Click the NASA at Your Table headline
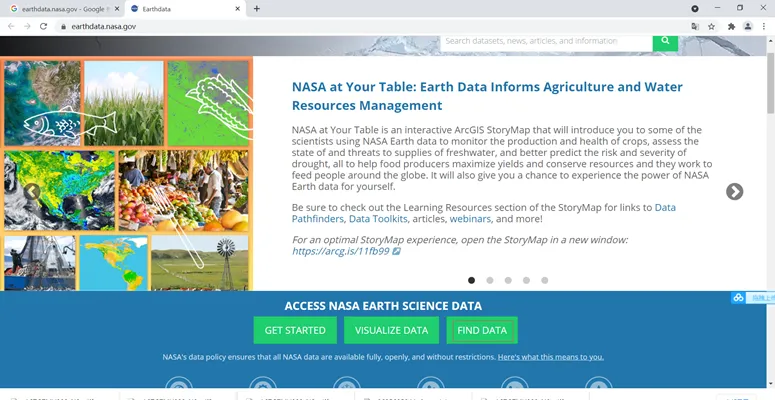775x400 pixels. click(487, 96)
